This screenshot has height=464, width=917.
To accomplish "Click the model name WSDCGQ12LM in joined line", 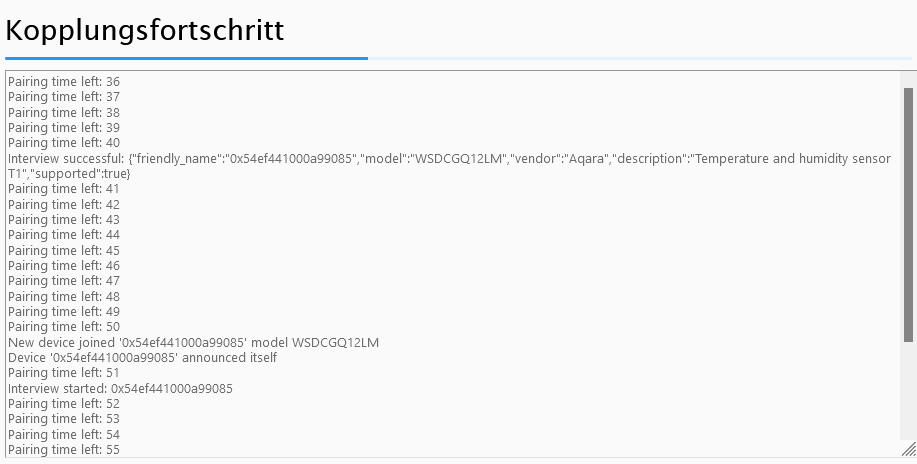I will click(x=335, y=342).
